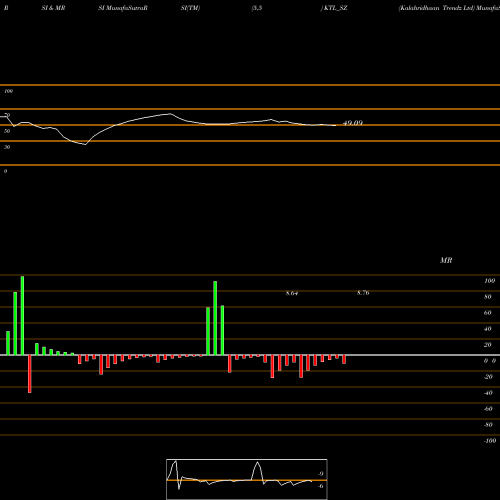Image resolution: width=500 pixels, height=500 pixels.
Task: Click the -9 label in mini chart
Action: 320,474
